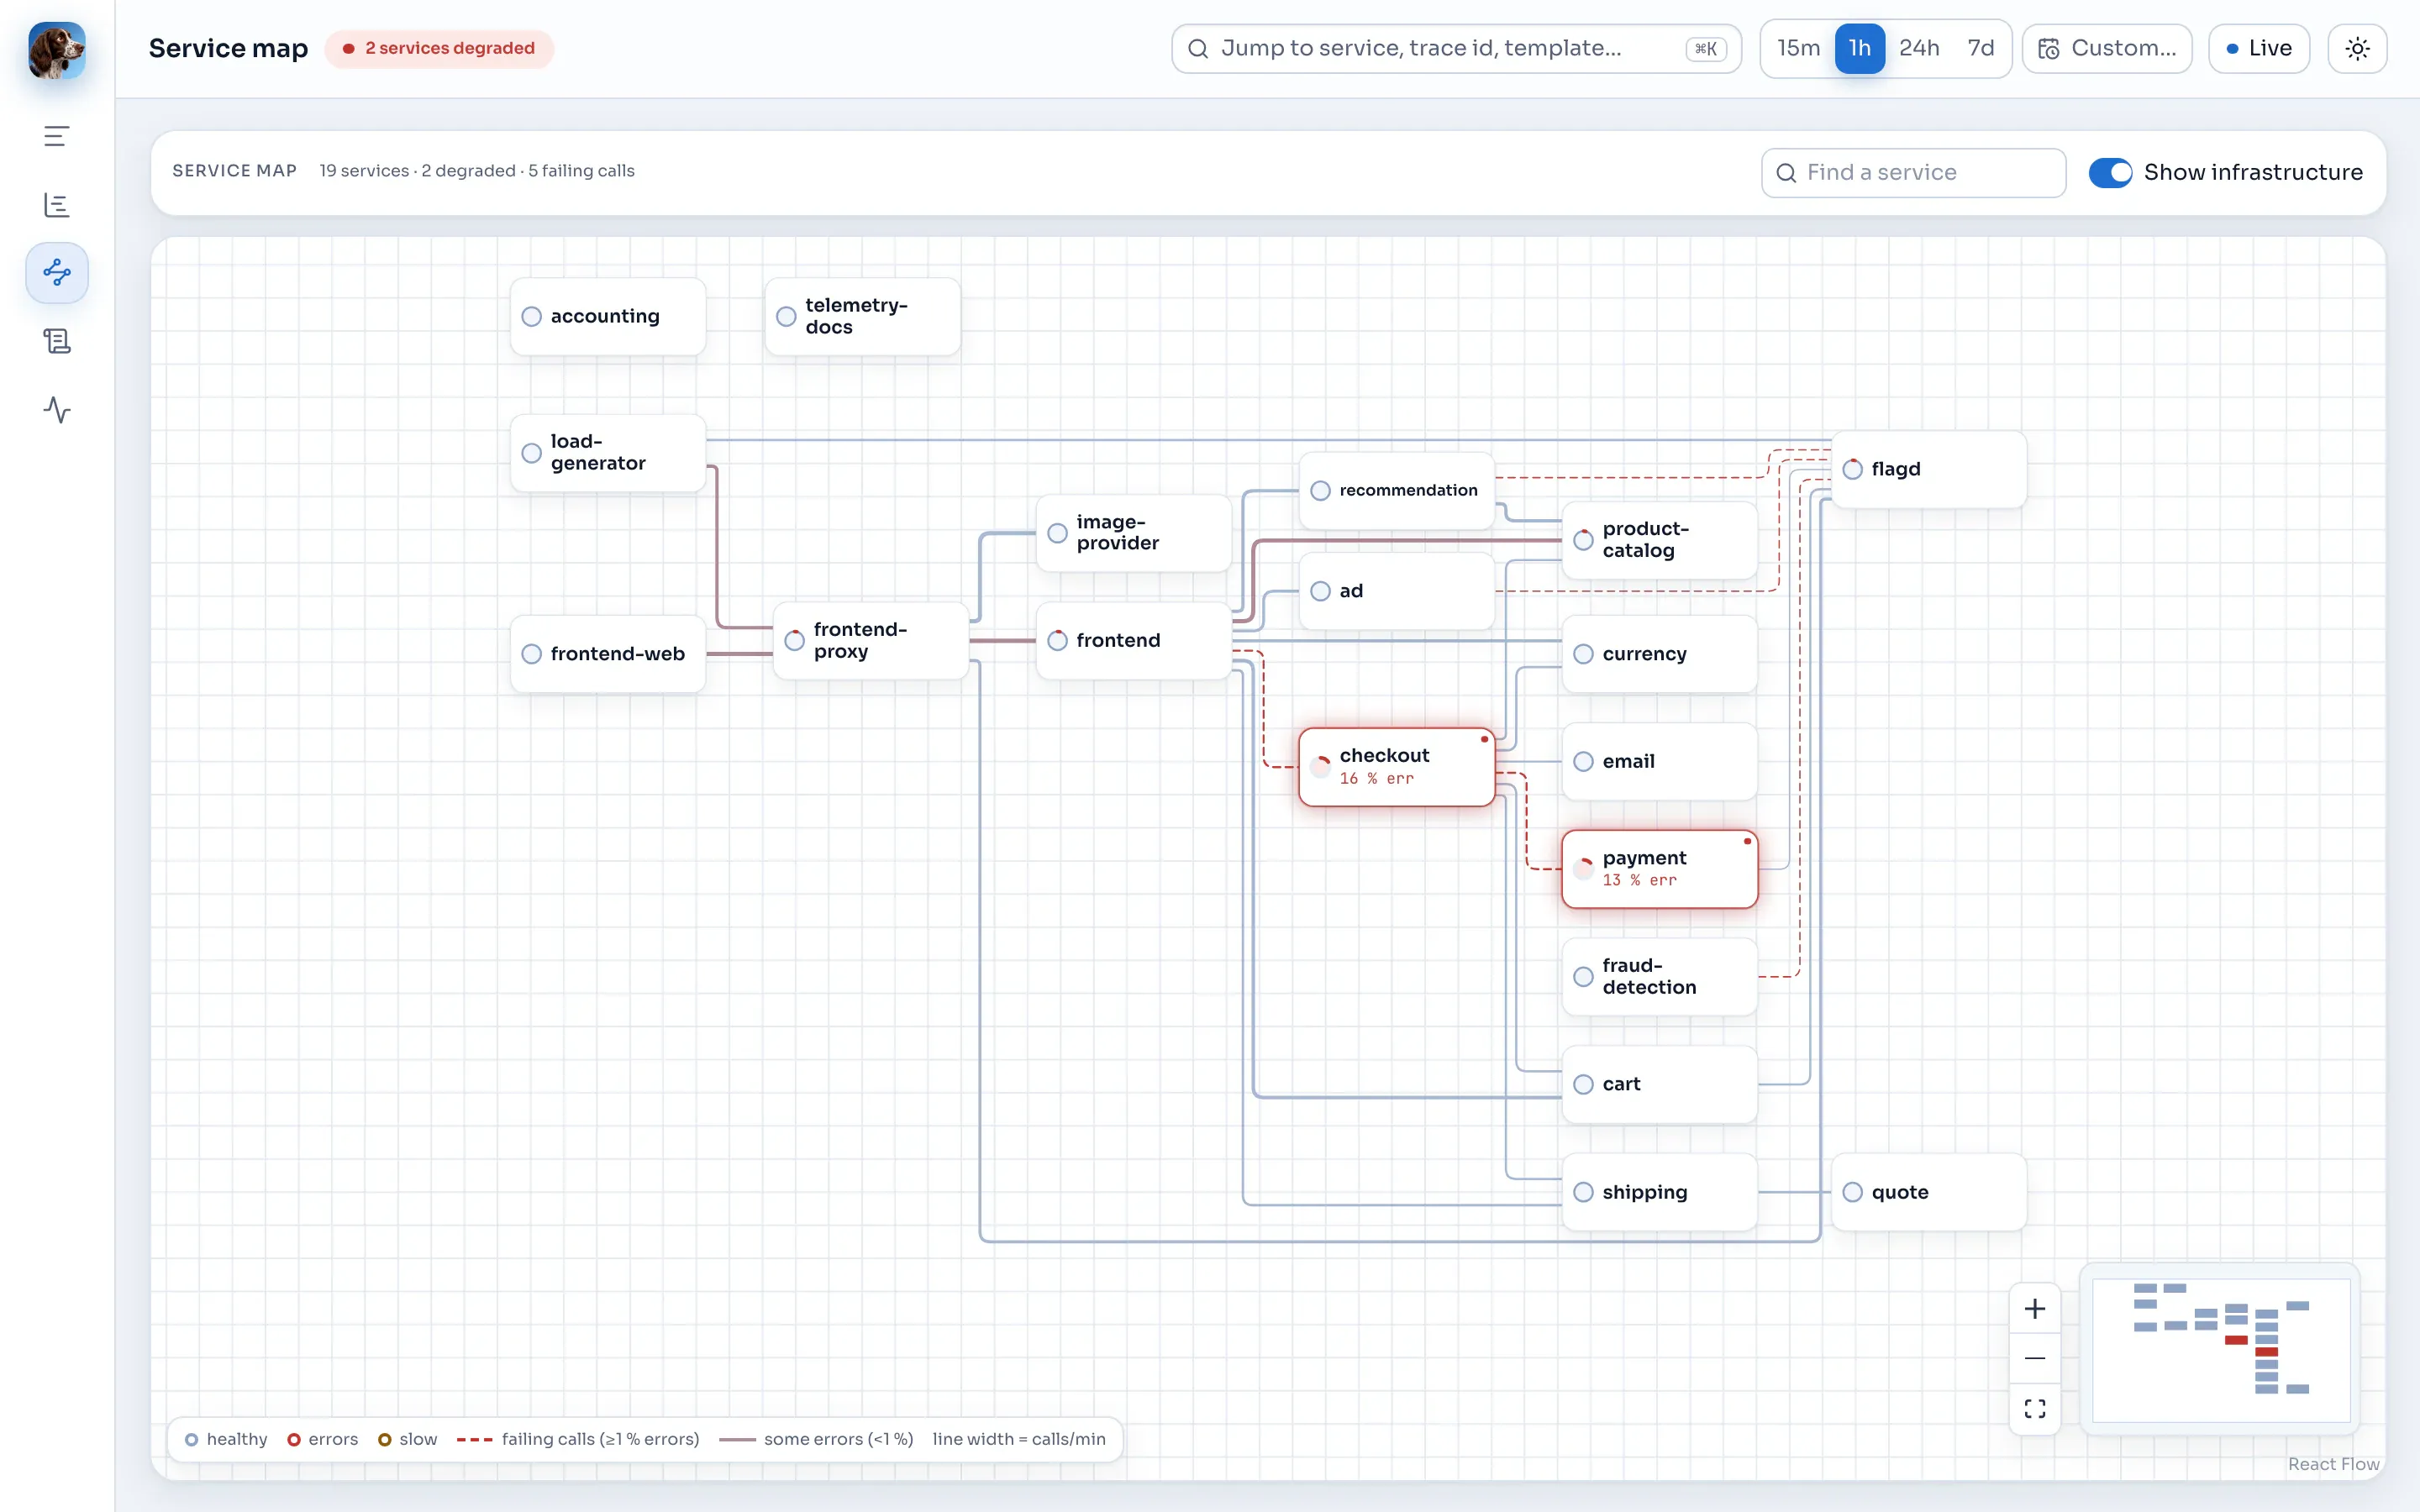Select the 24h time range
This screenshot has height=1512, width=2420.
[1918, 48]
